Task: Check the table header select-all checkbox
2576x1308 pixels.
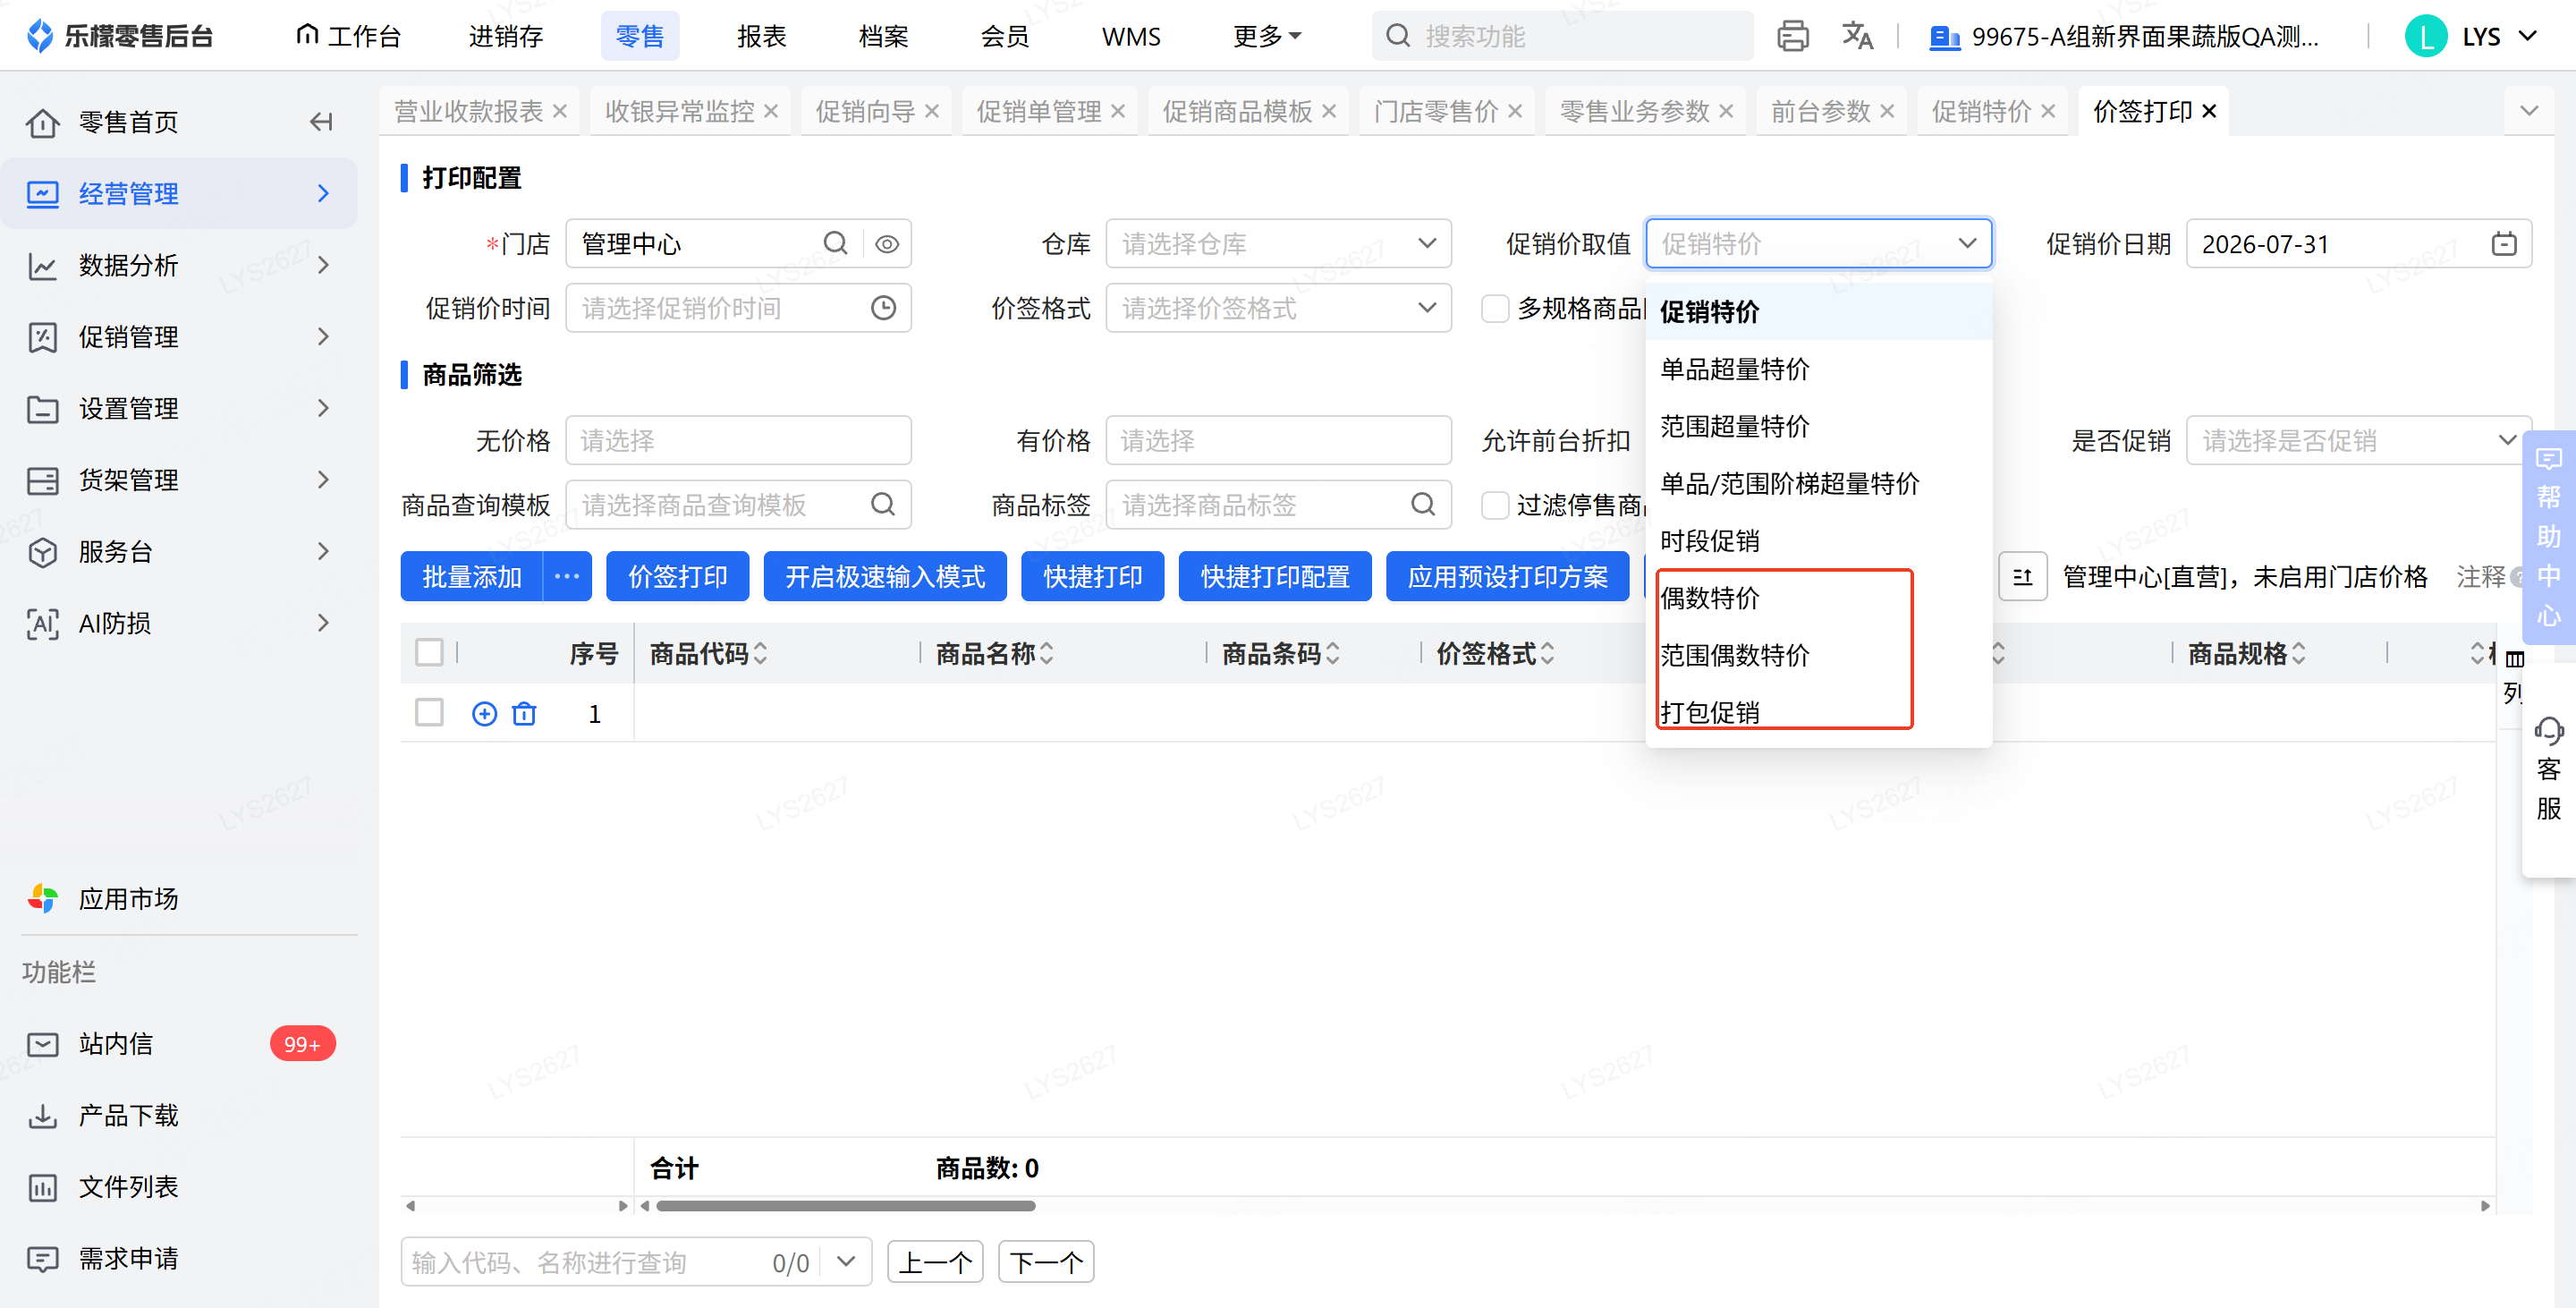Action: tap(429, 653)
